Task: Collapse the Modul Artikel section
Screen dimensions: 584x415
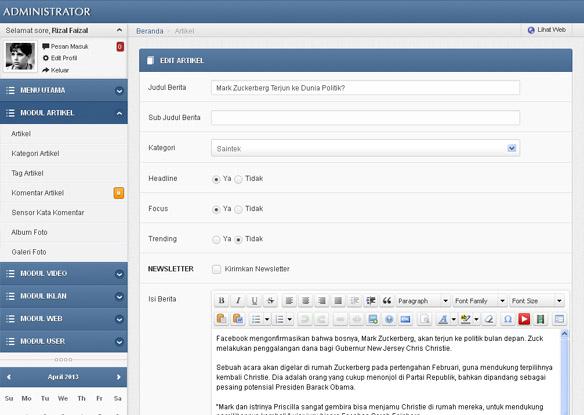Action: coord(64,113)
